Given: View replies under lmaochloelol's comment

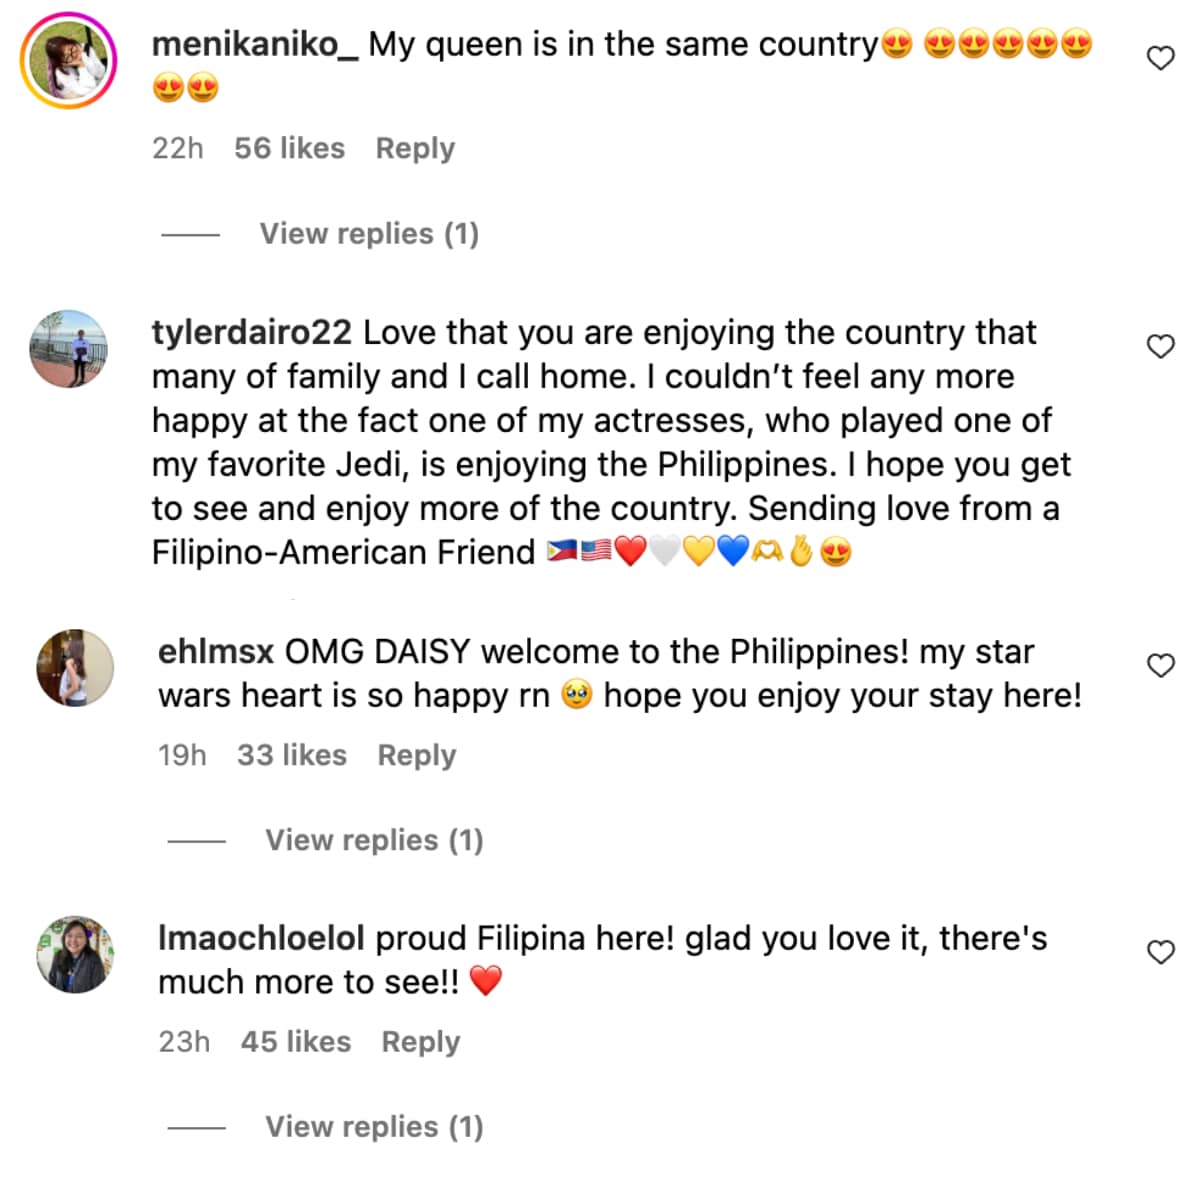Looking at the screenshot, I should (x=374, y=1127).
